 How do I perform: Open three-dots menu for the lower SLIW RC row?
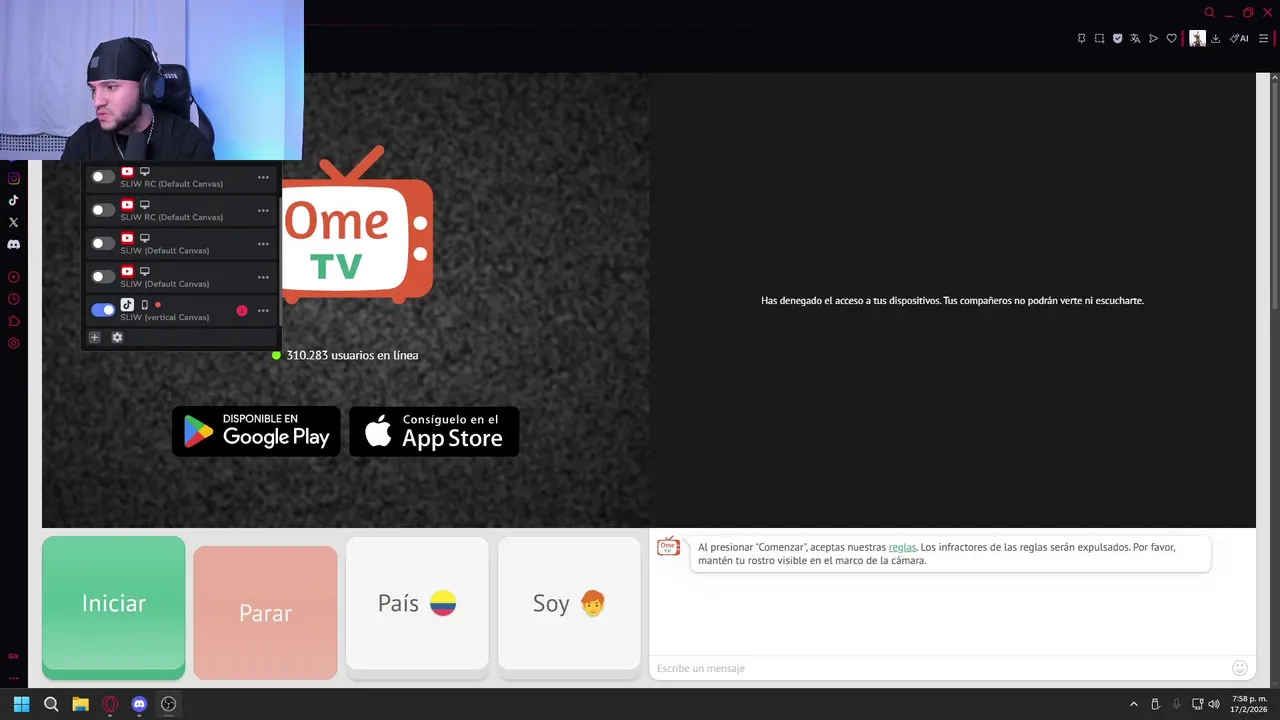[x=263, y=210]
